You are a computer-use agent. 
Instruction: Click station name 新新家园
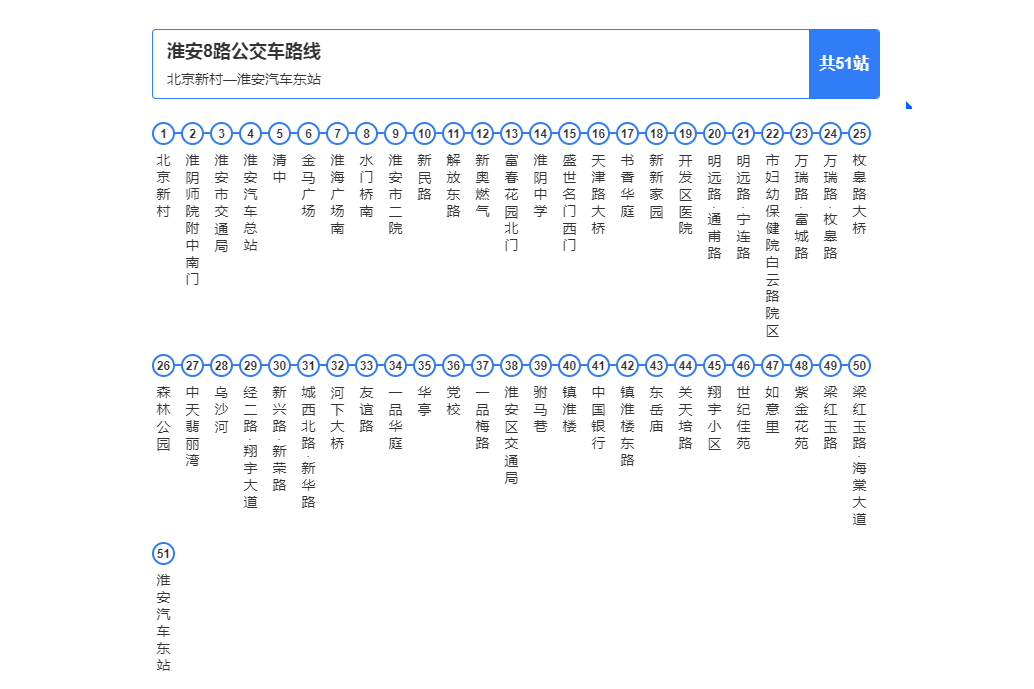(657, 186)
